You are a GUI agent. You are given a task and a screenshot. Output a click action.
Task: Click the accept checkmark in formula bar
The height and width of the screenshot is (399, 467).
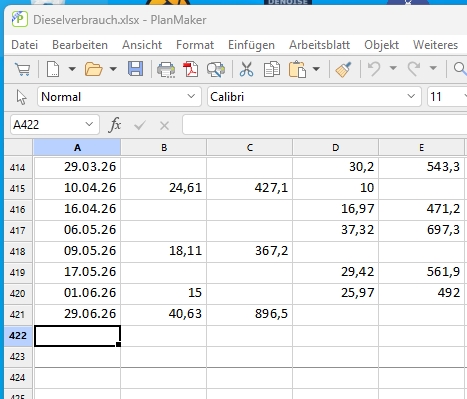click(140, 126)
